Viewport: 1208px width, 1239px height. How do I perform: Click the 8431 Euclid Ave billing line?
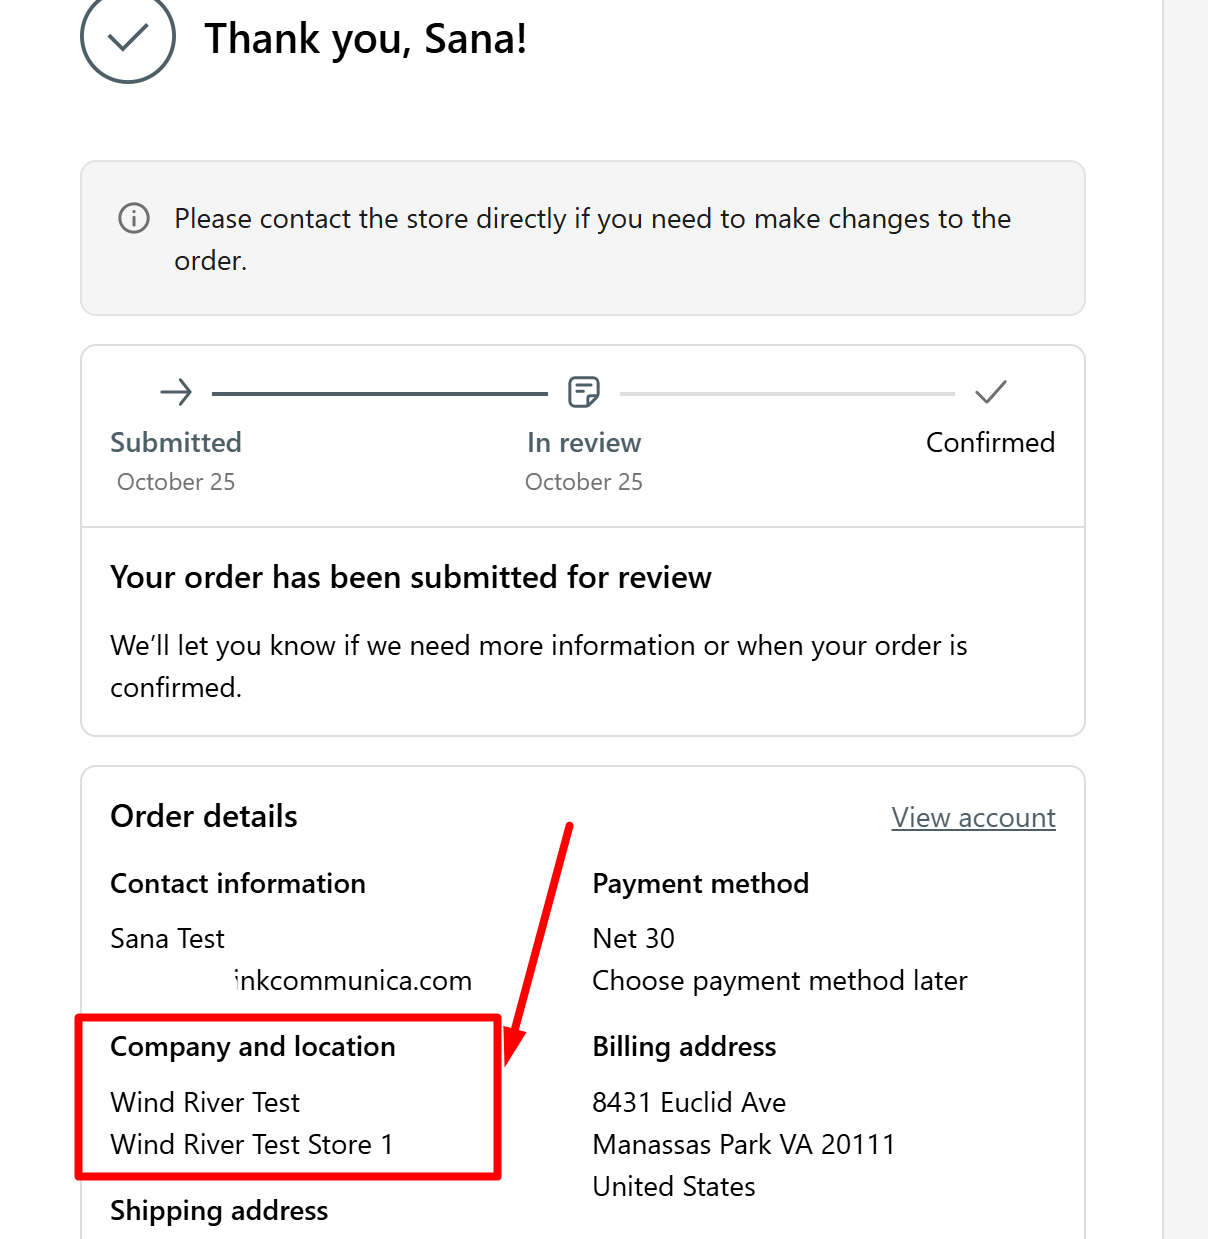point(689,1103)
